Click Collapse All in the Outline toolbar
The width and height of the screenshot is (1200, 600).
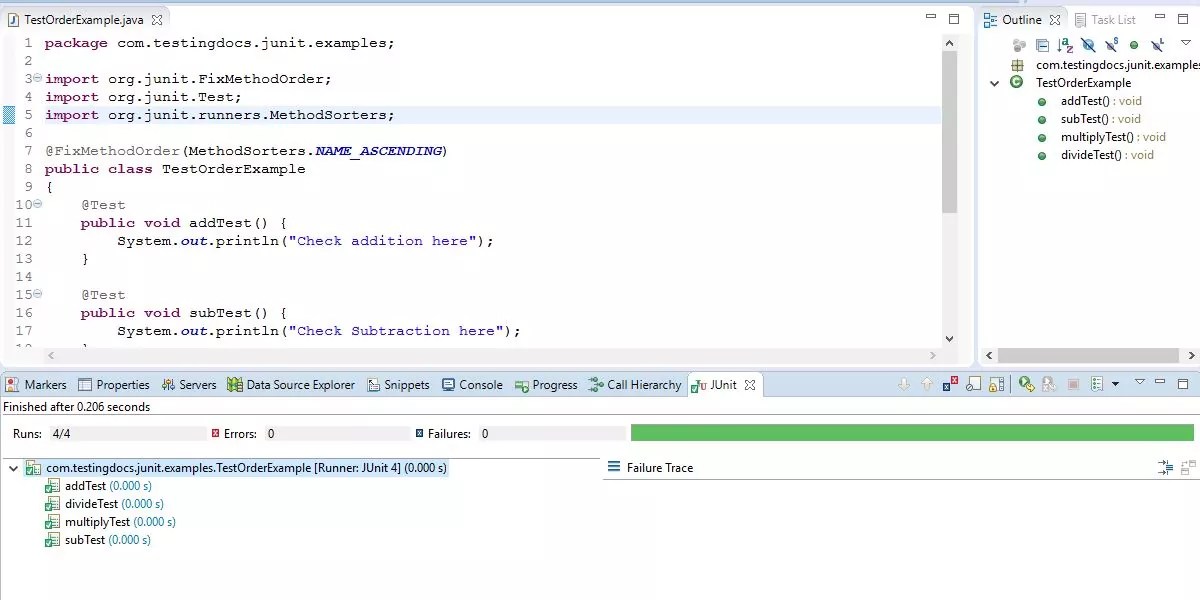pyautogui.click(x=1042, y=45)
